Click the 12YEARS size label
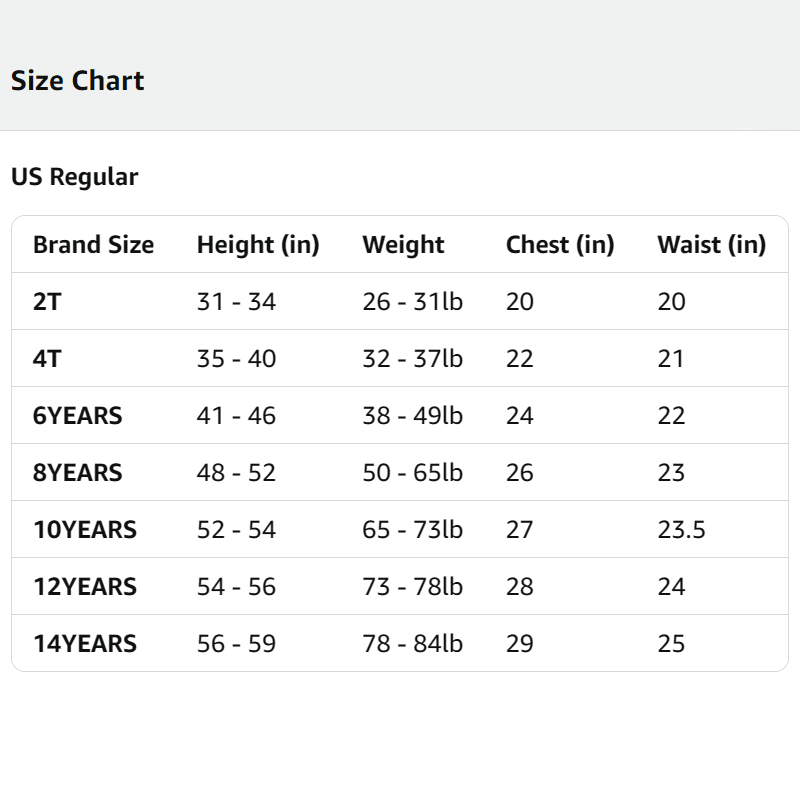Image resolution: width=800 pixels, height=800 pixels. pos(84,586)
